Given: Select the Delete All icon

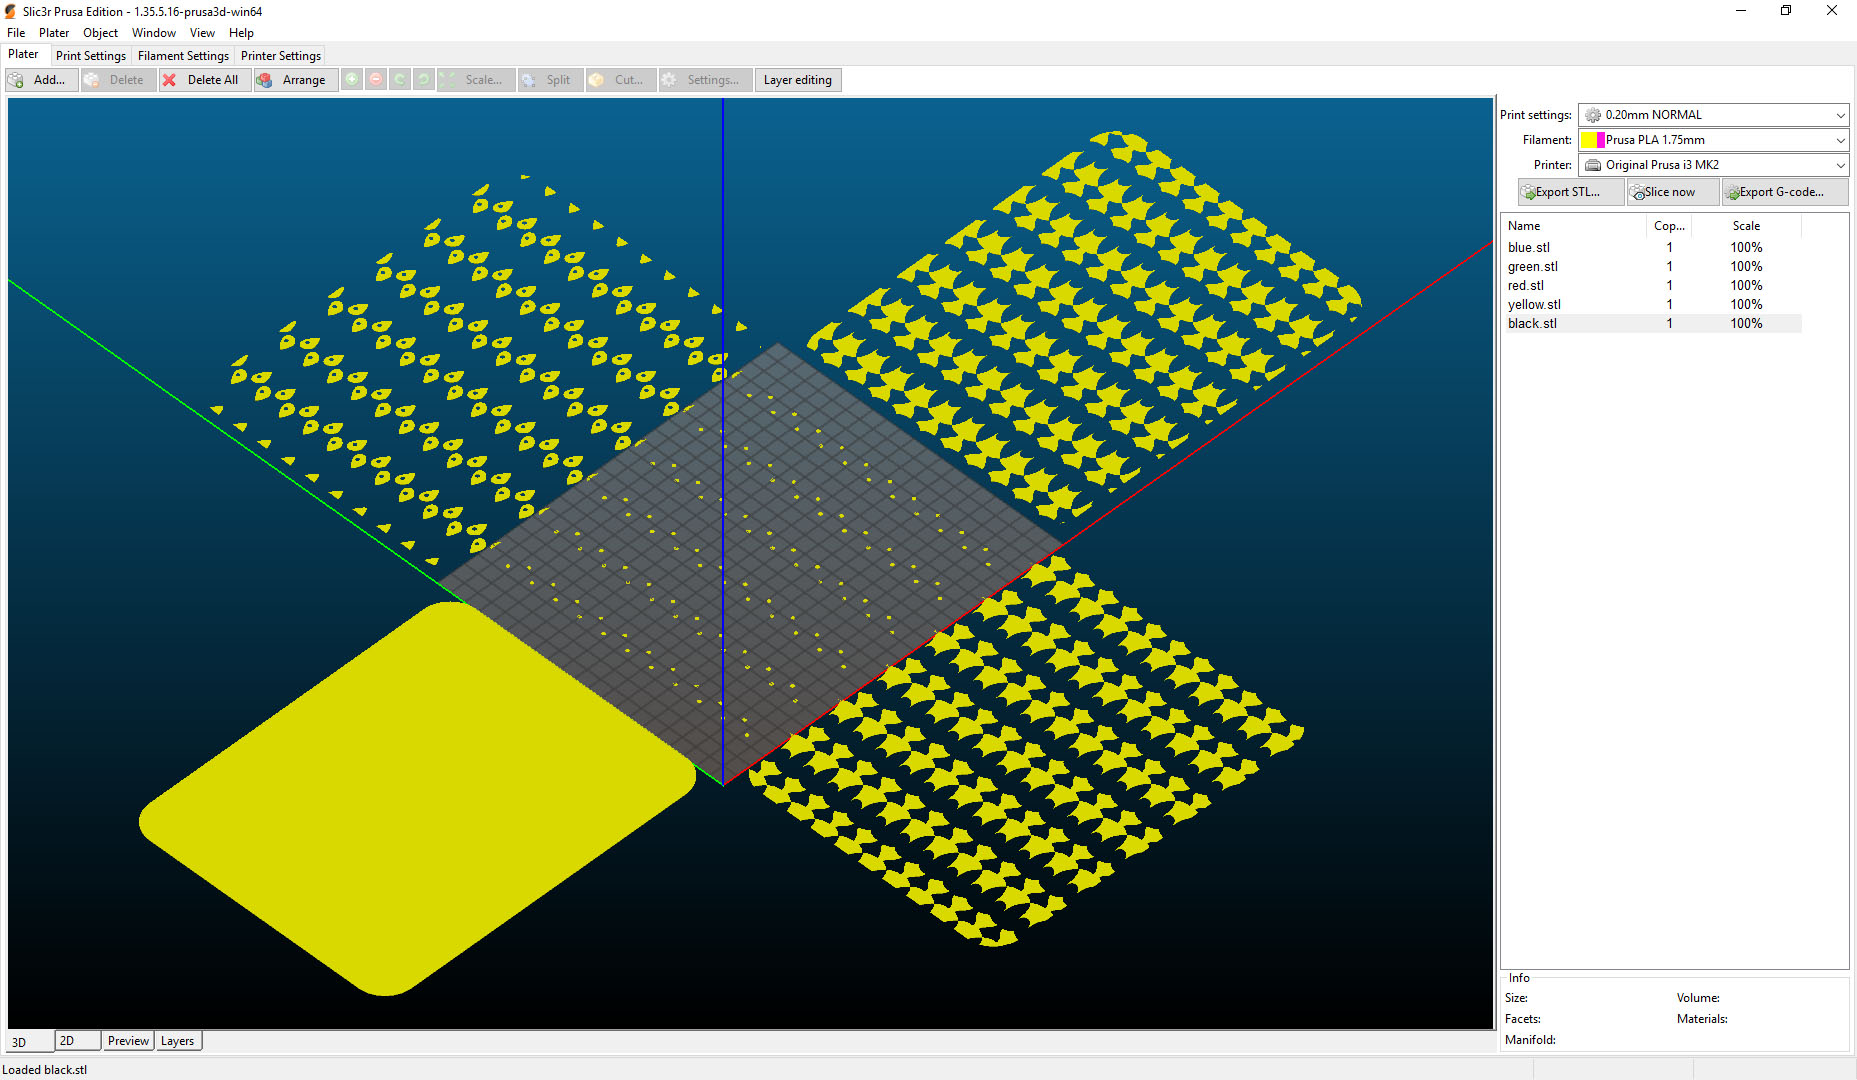Looking at the screenshot, I should [x=170, y=79].
